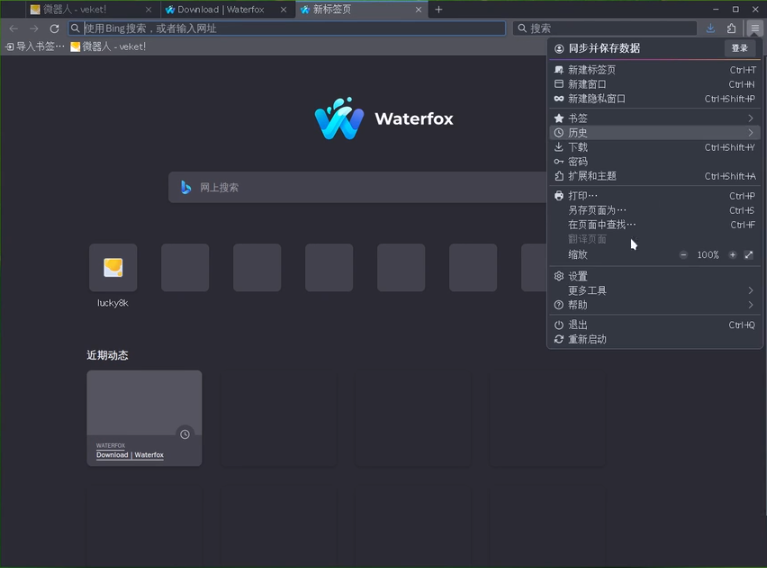
Task: Click the forward navigation arrow
Action: click(34, 28)
